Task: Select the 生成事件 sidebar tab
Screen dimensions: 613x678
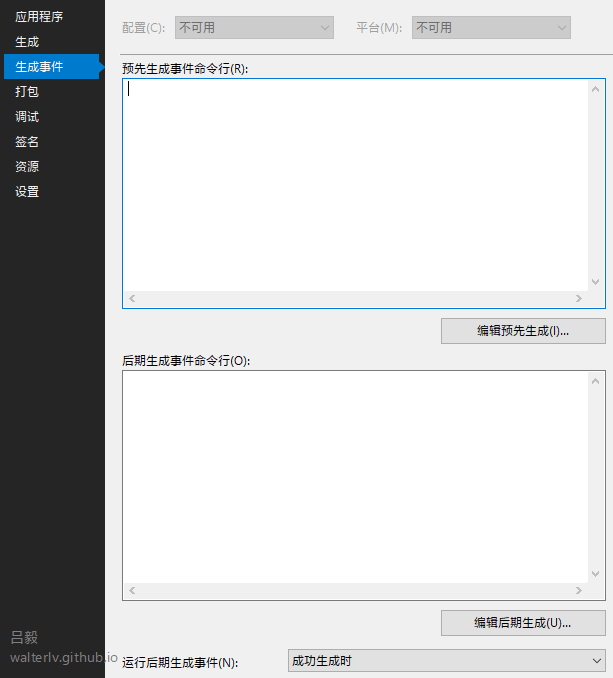Action: 40,67
